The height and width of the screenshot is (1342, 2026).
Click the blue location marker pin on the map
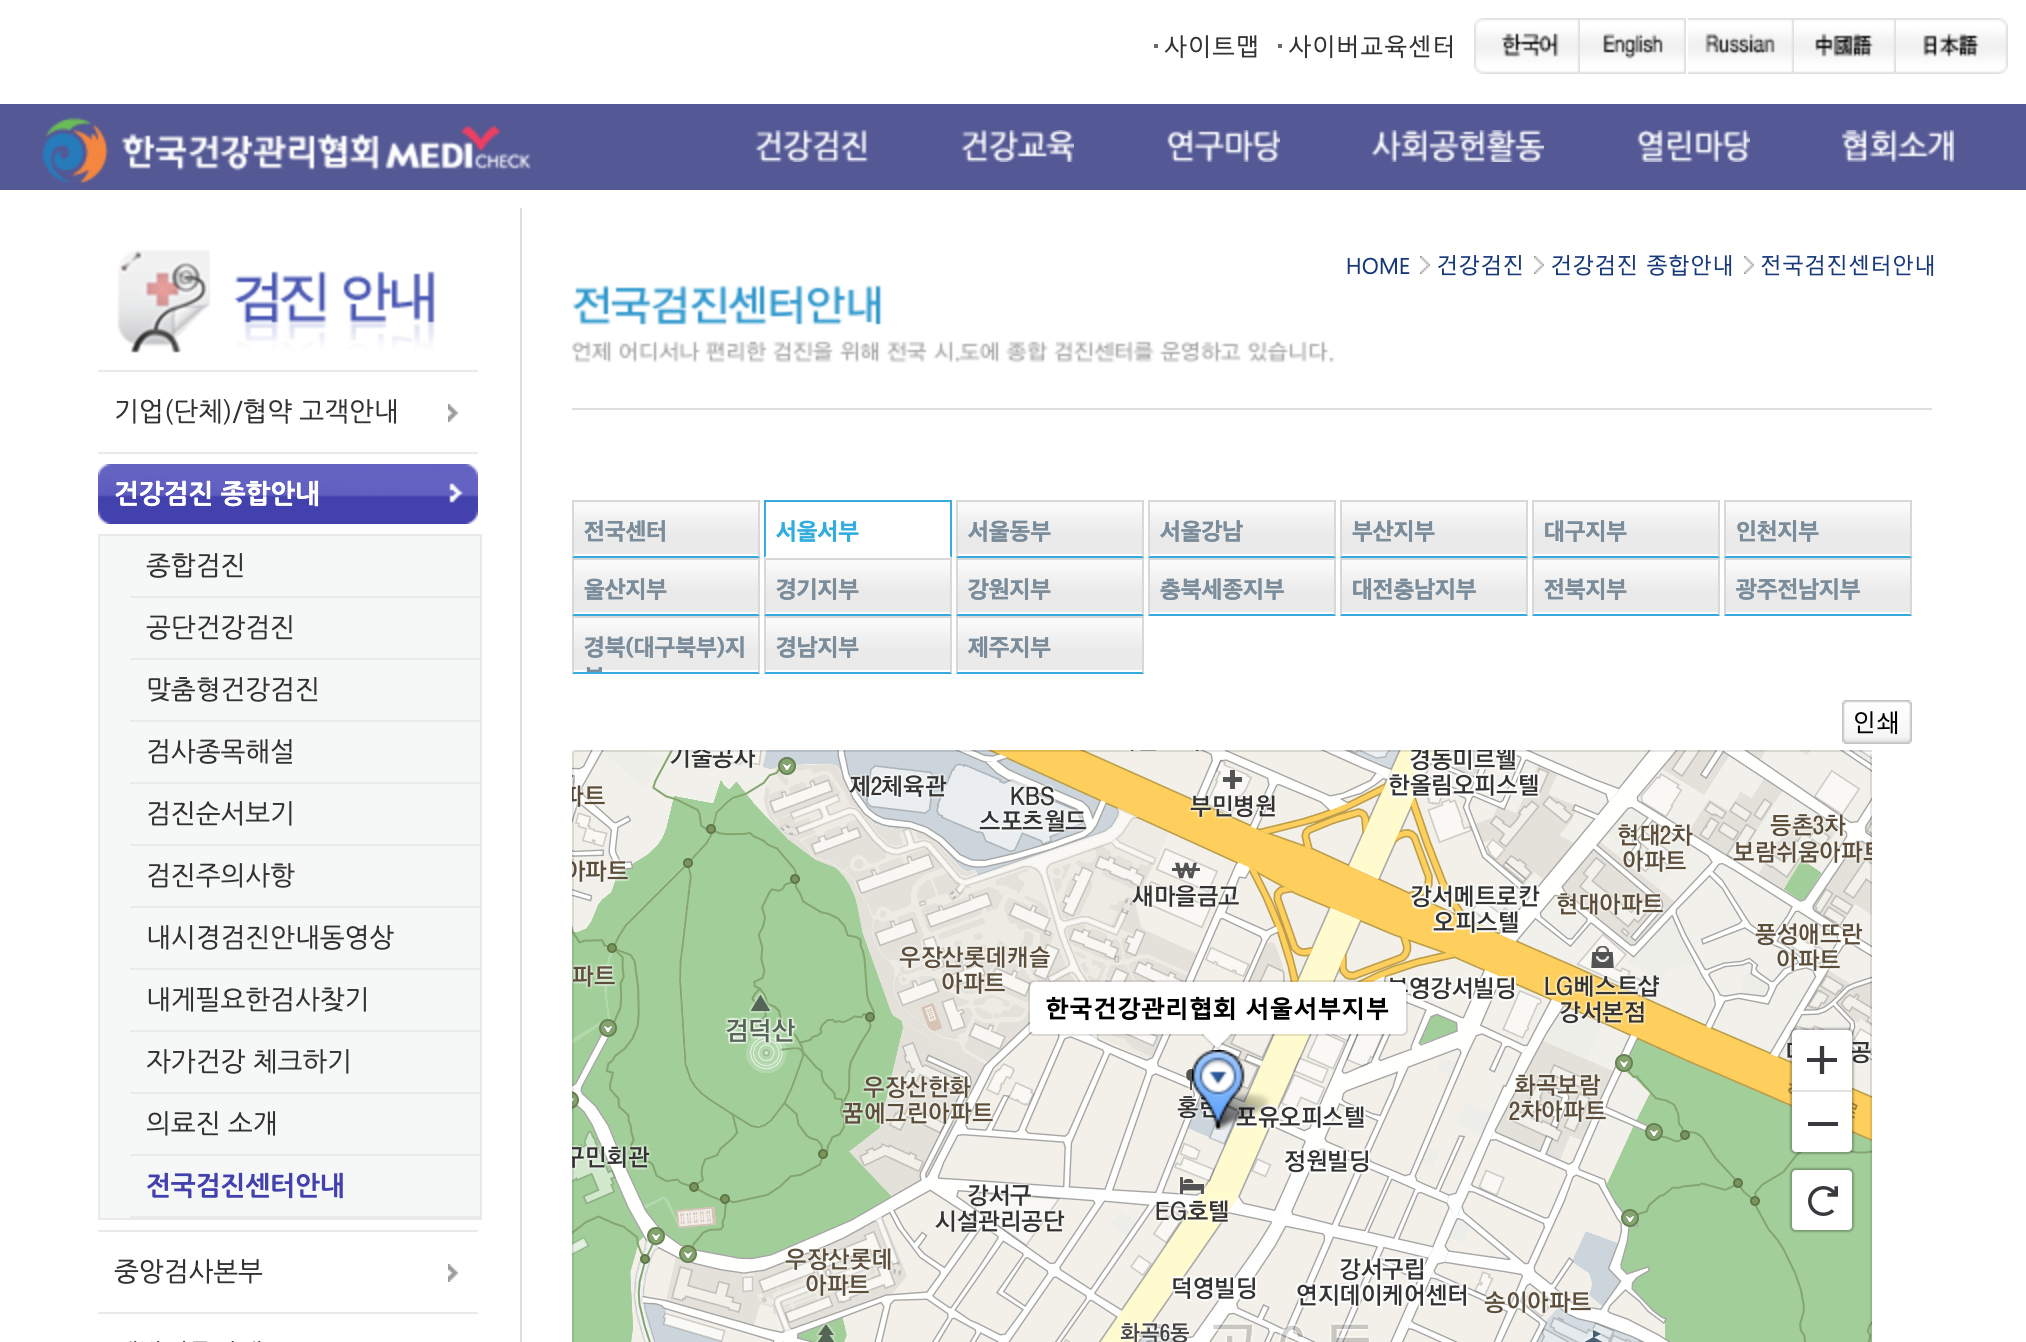tap(1217, 1080)
